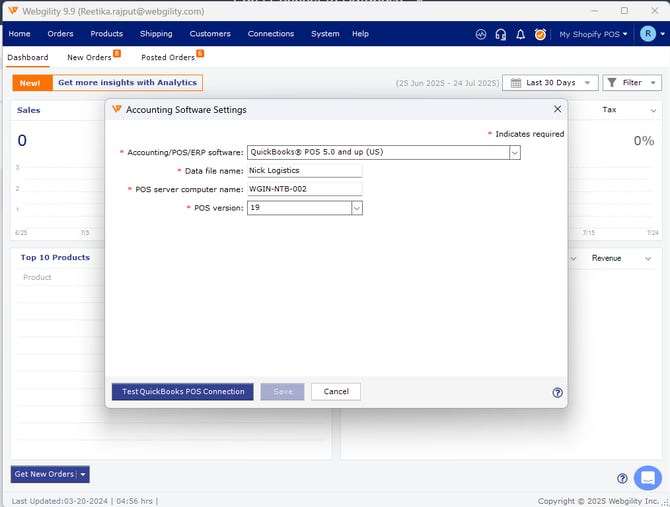
Task: Open the activity monitor pulse icon
Action: (x=481, y=34)
